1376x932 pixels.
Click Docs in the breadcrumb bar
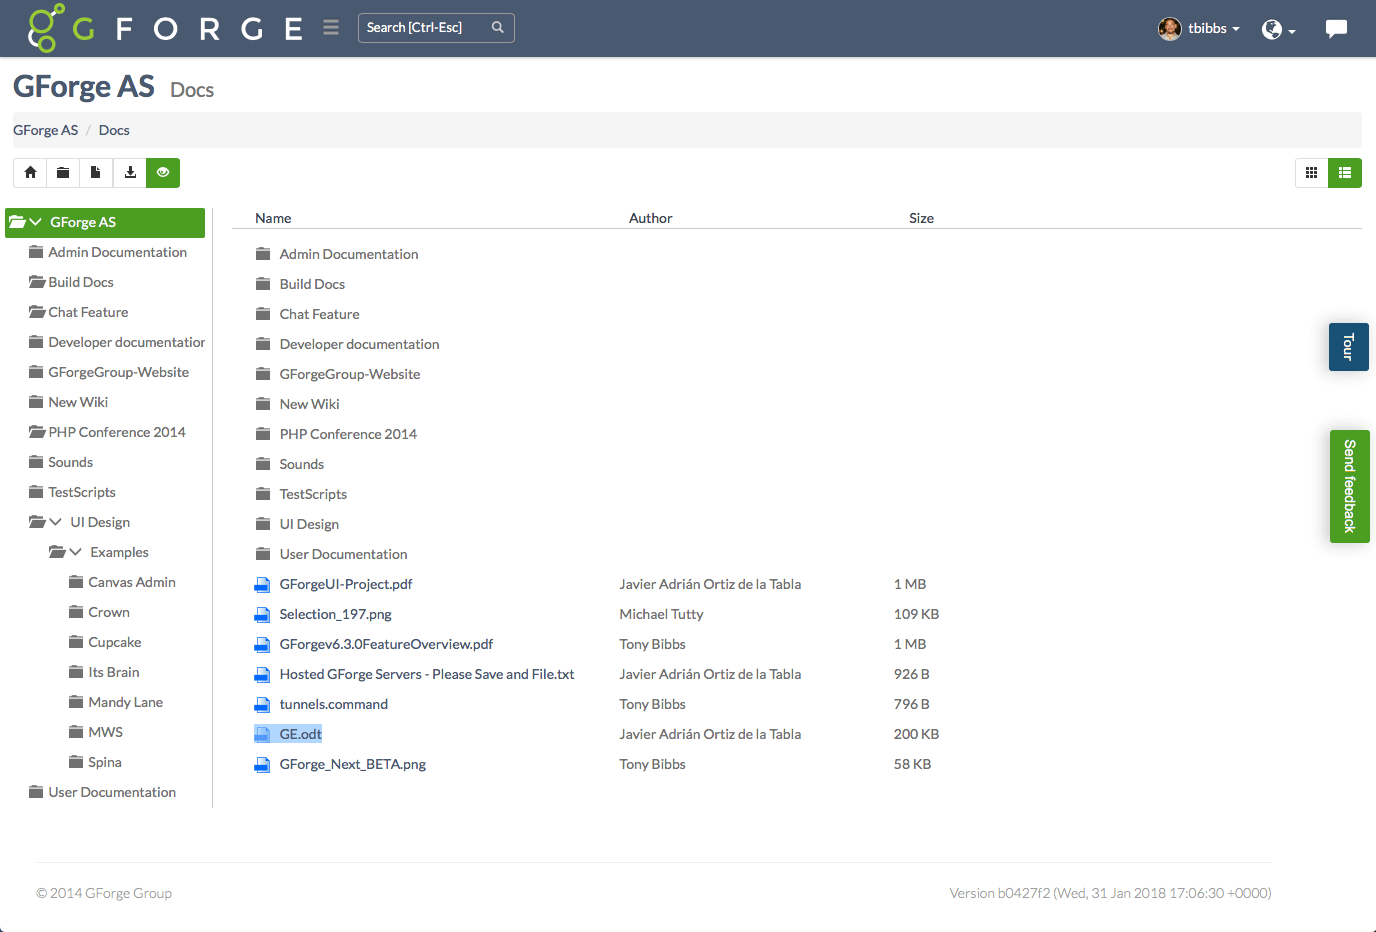coord(113,130)
